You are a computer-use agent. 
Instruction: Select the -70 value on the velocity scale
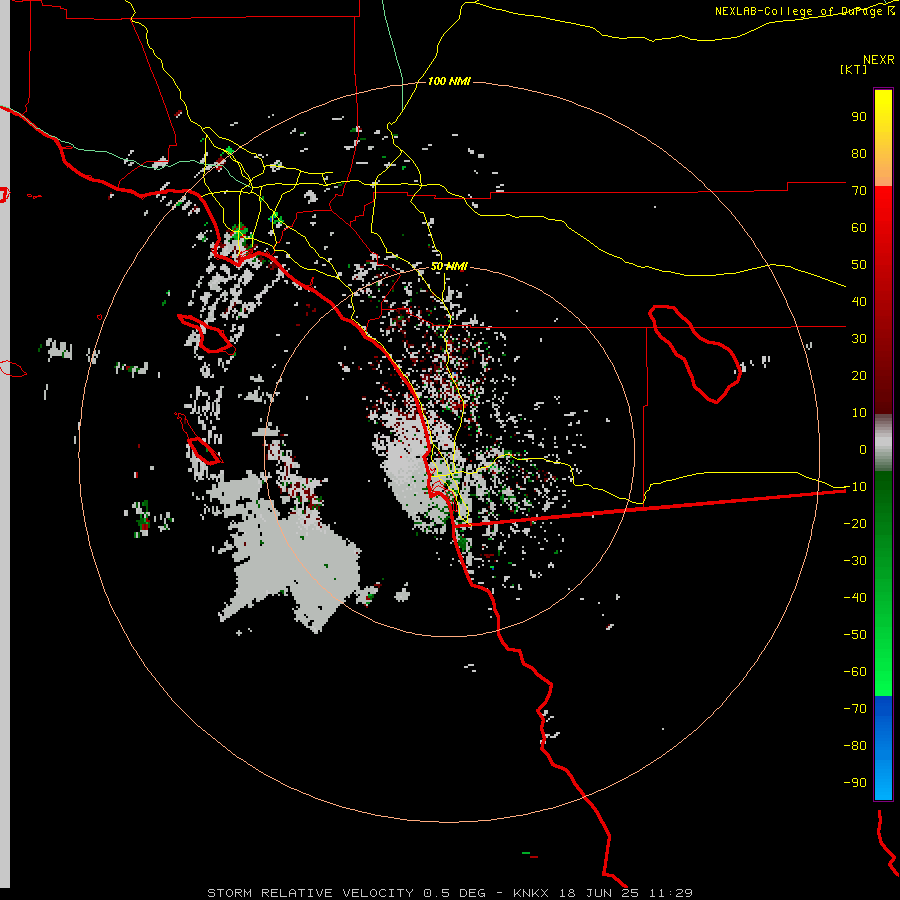tap(855, 709)
